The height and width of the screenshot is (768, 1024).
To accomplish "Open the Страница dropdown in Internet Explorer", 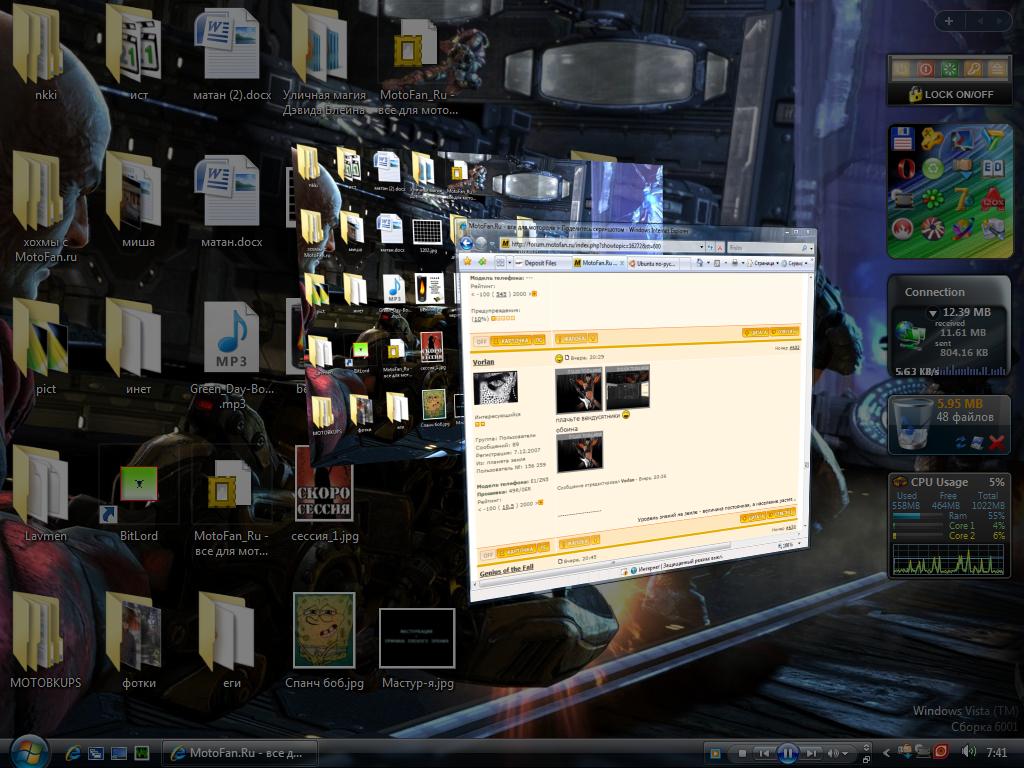I will (763, 263).
